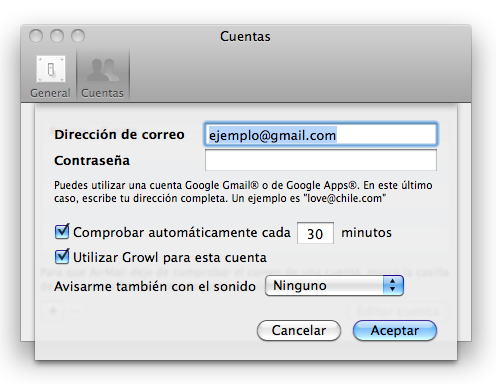Toggle Utilizar Growl para esta cuenta checkbox
Image resolution: width=496 pixels, height=384 pixels.
pos(62,256)
